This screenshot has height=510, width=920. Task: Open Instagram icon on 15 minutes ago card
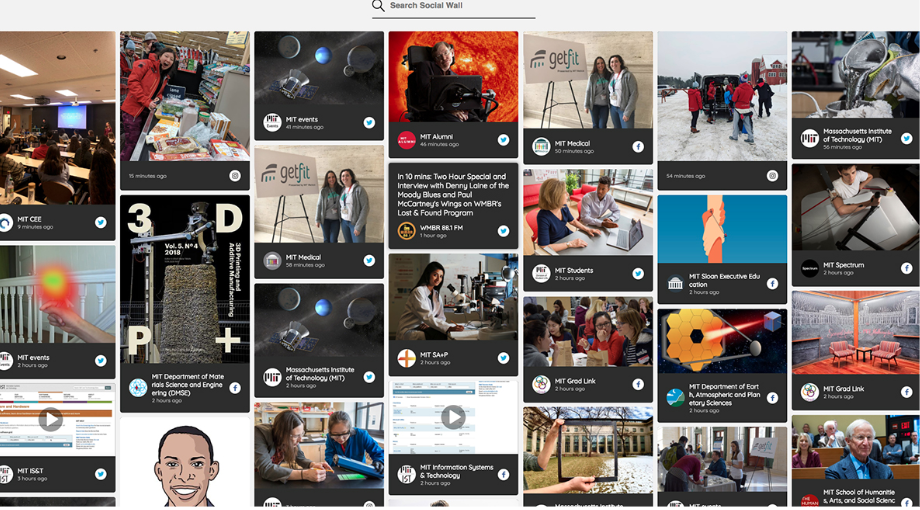click(x=235, y=175)
